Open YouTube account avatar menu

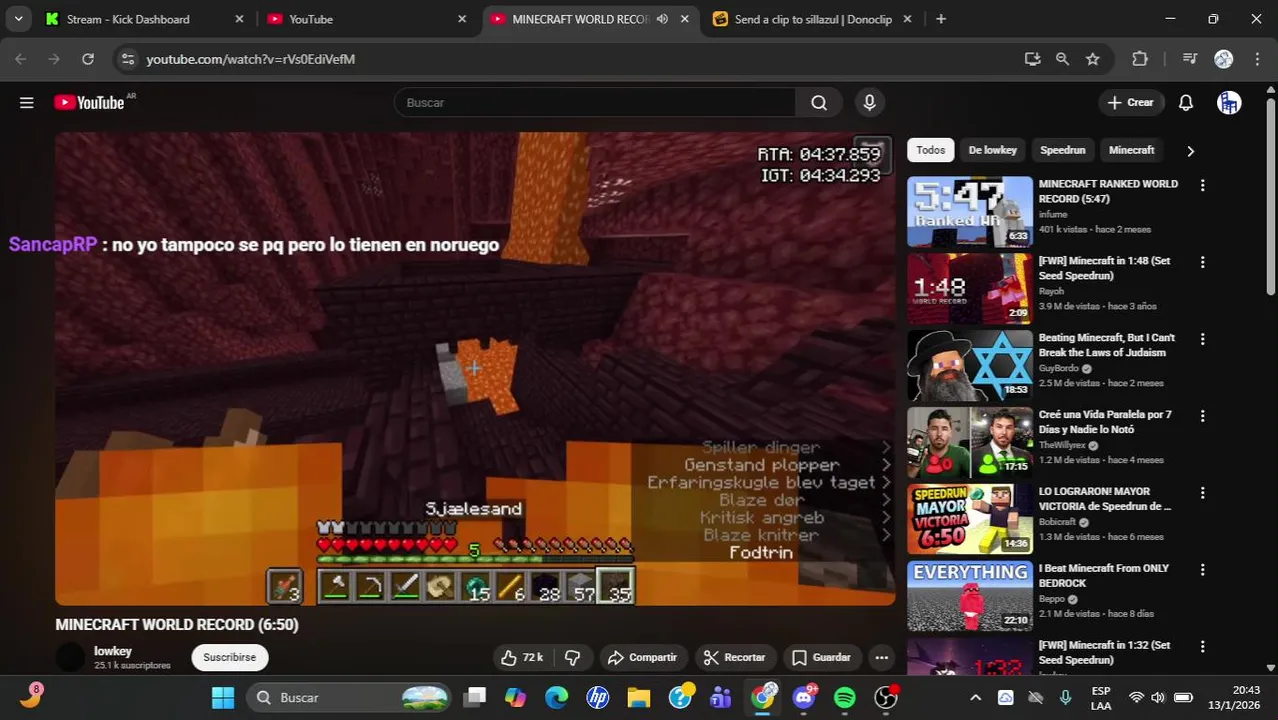(x=1229, y=102)
